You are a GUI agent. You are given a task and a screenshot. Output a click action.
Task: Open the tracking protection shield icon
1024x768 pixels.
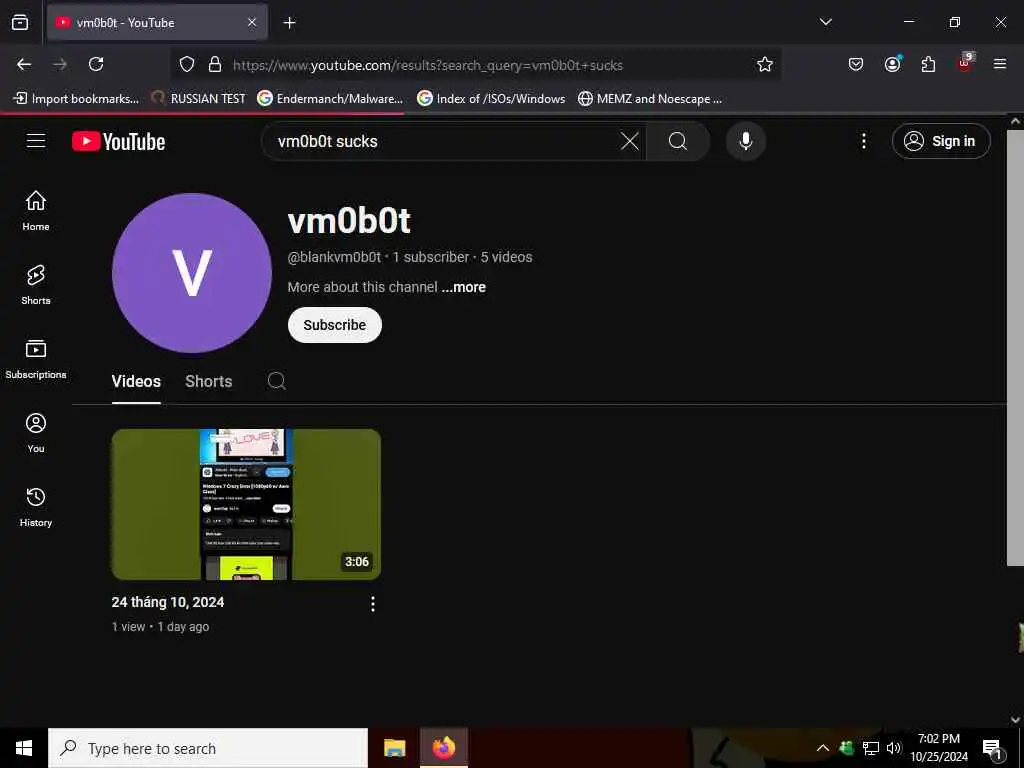tap(187, 65)
